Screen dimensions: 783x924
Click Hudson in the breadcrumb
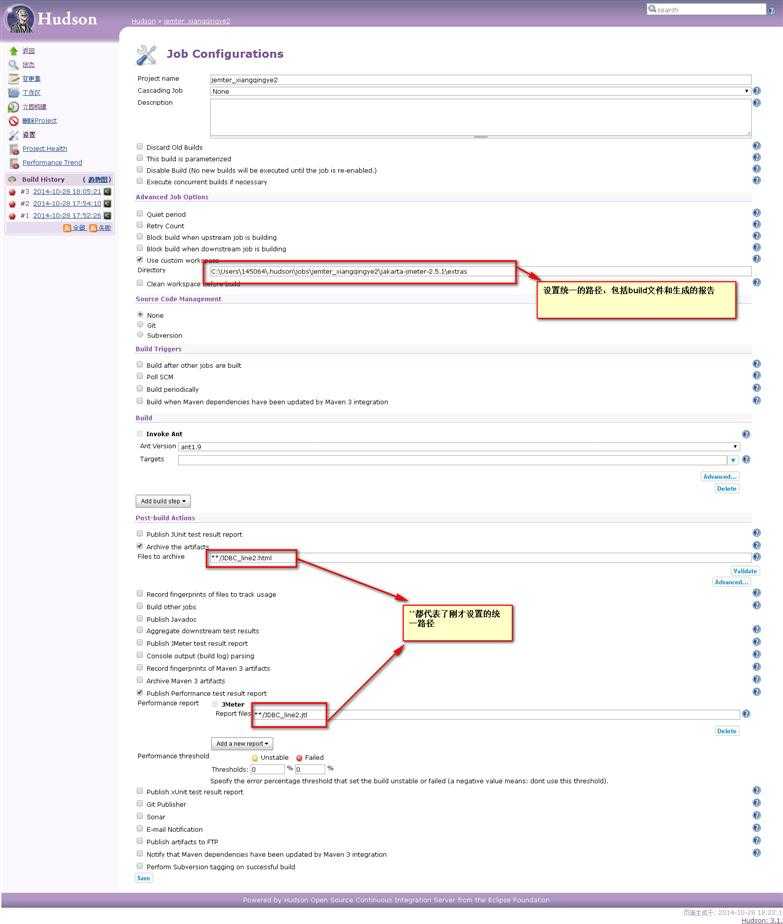pos(143,21)
